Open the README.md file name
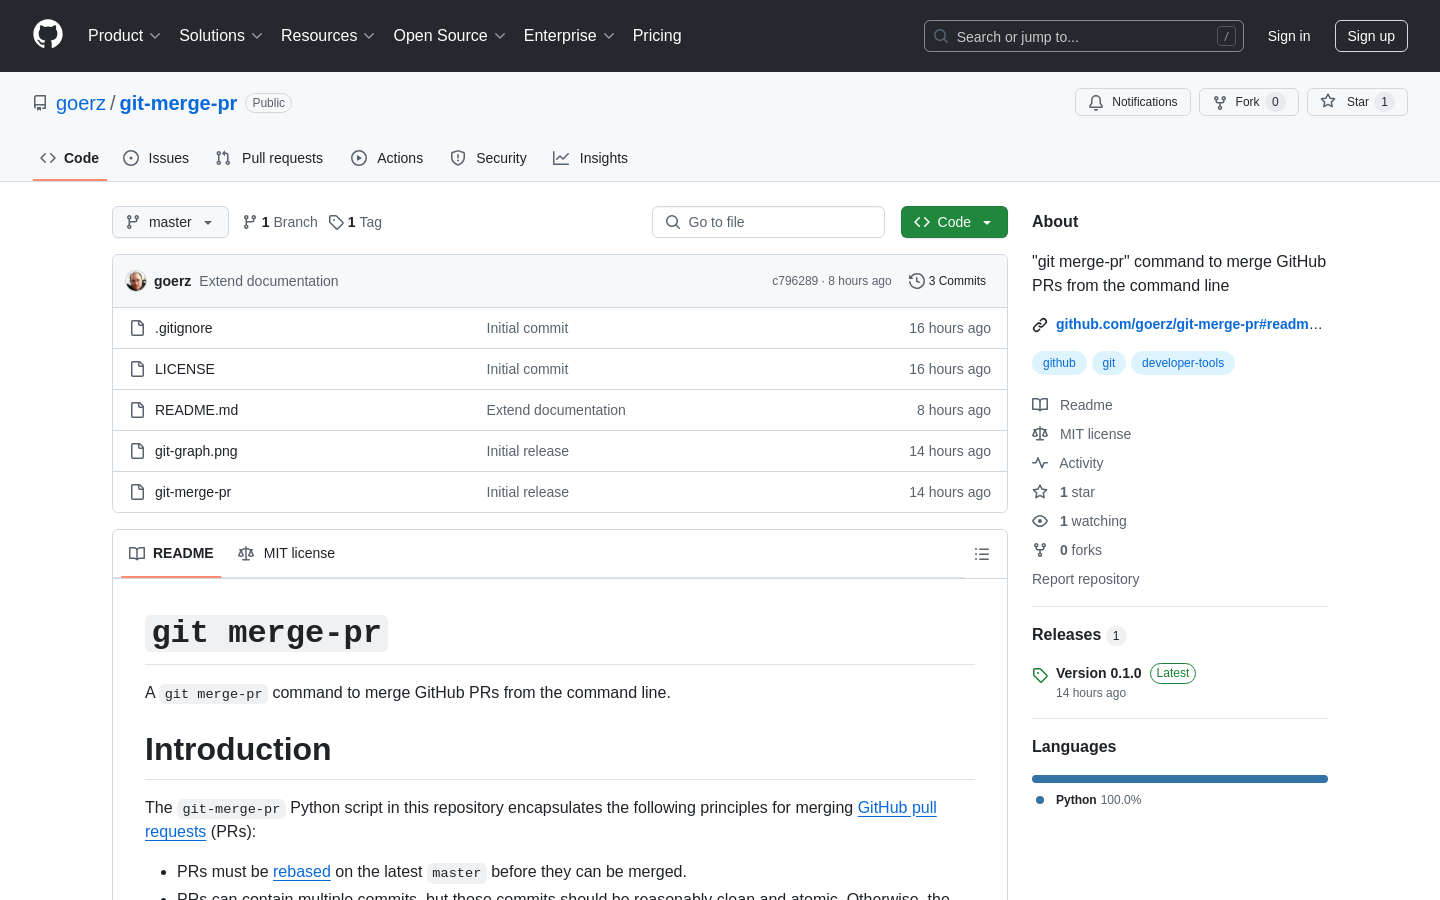This screenshot has width=1440, height=900. click(196, 410)
